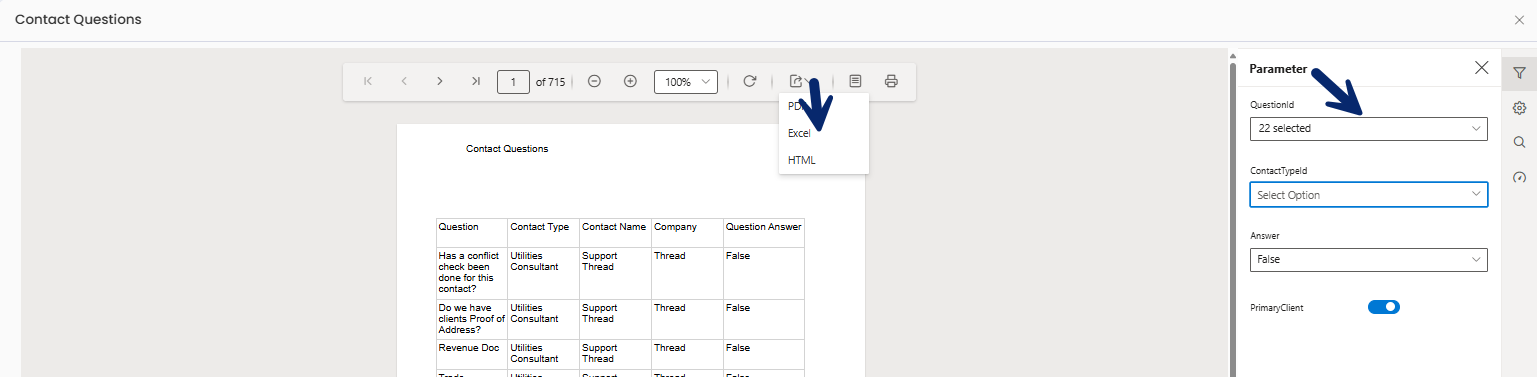This screenshot has height=377, width=1537.
Task: Click the 'Has a conflict check' question cell
Action: (472, 273)
